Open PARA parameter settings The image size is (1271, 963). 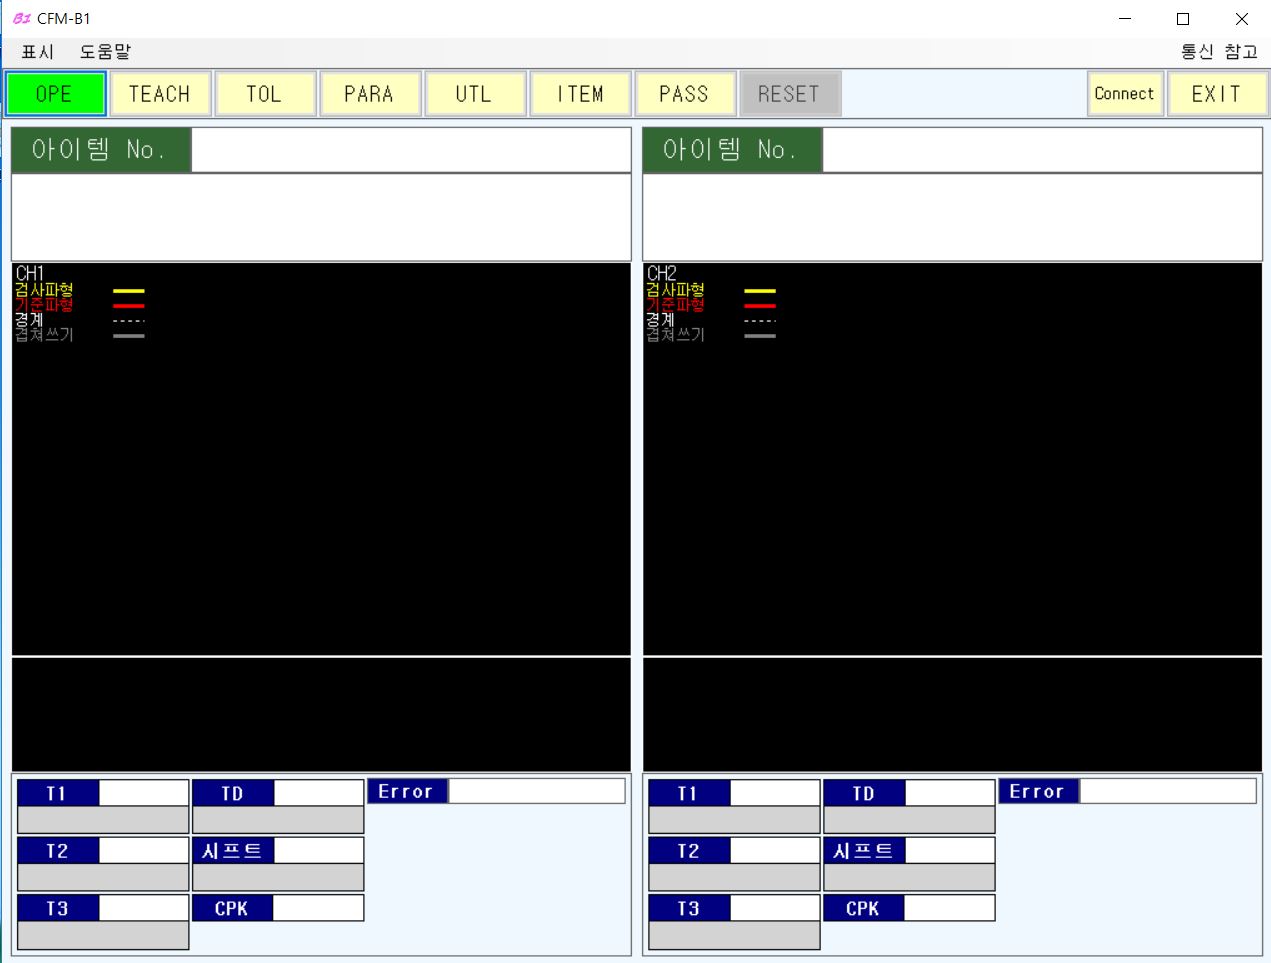click(370, 94)
